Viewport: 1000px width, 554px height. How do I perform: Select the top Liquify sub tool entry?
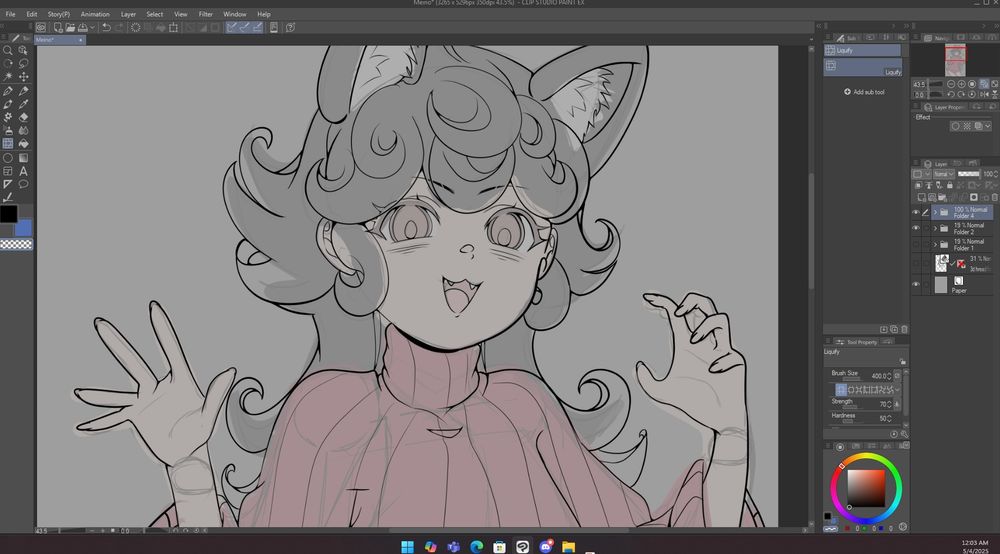pyautogui.click(x=862, y=50)
